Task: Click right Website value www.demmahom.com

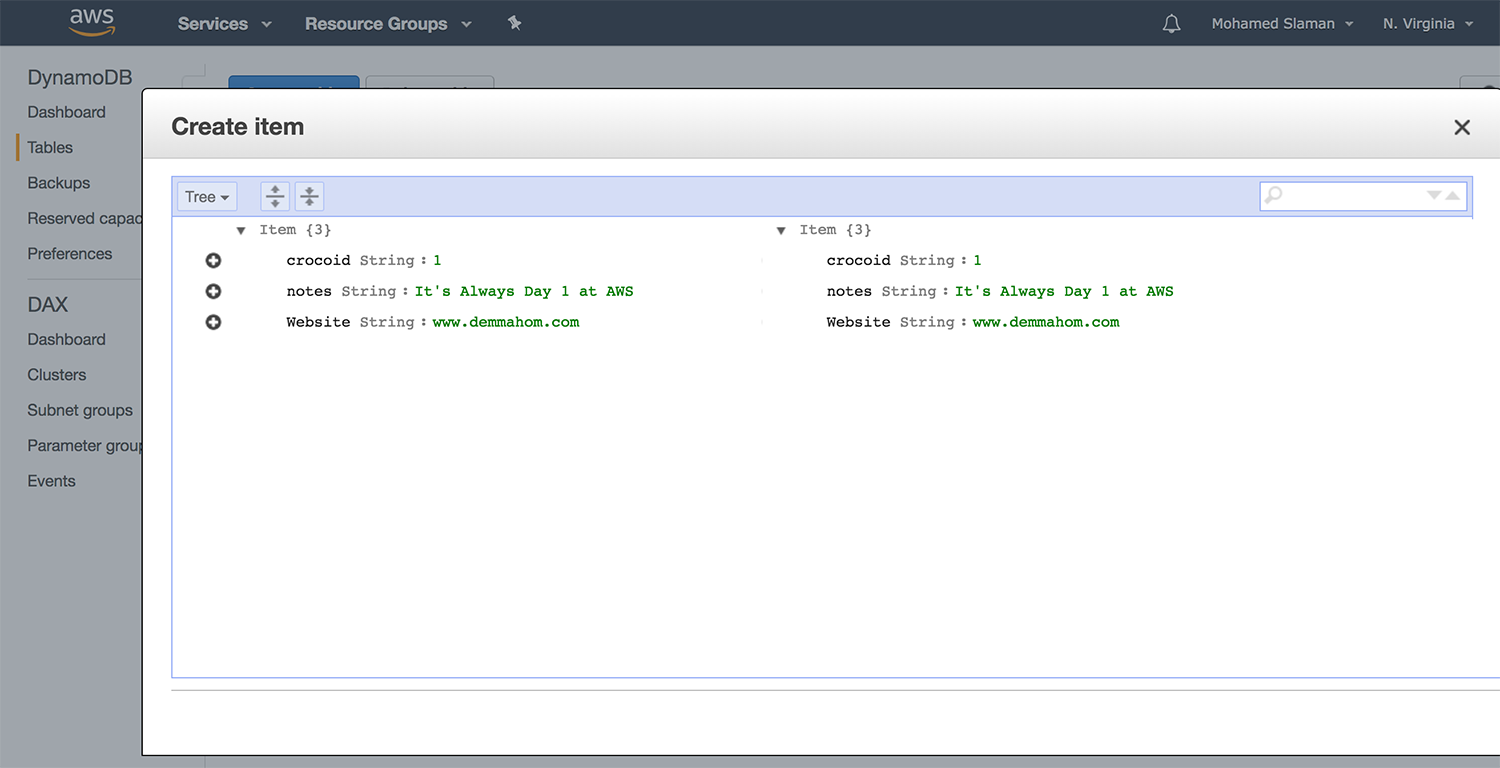Action: (x=1046, y=322)
